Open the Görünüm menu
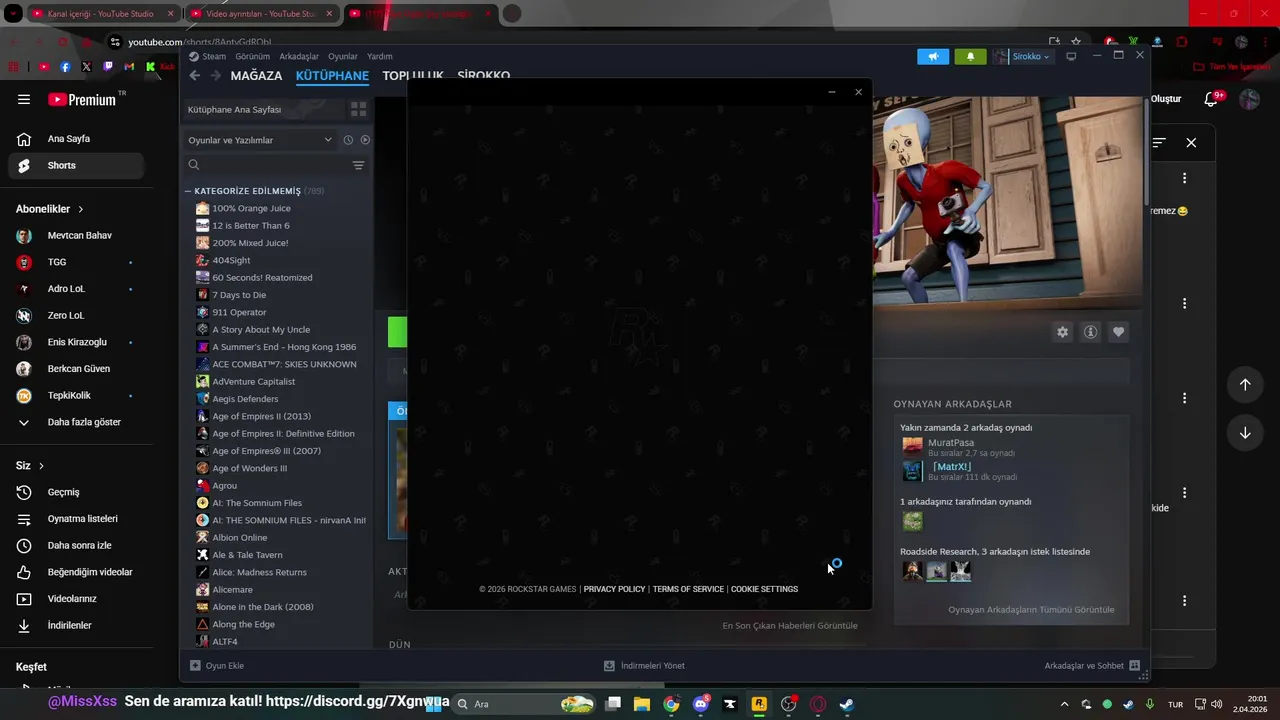The height and width of the screenshot is (720, 1280). pos(252,56)
